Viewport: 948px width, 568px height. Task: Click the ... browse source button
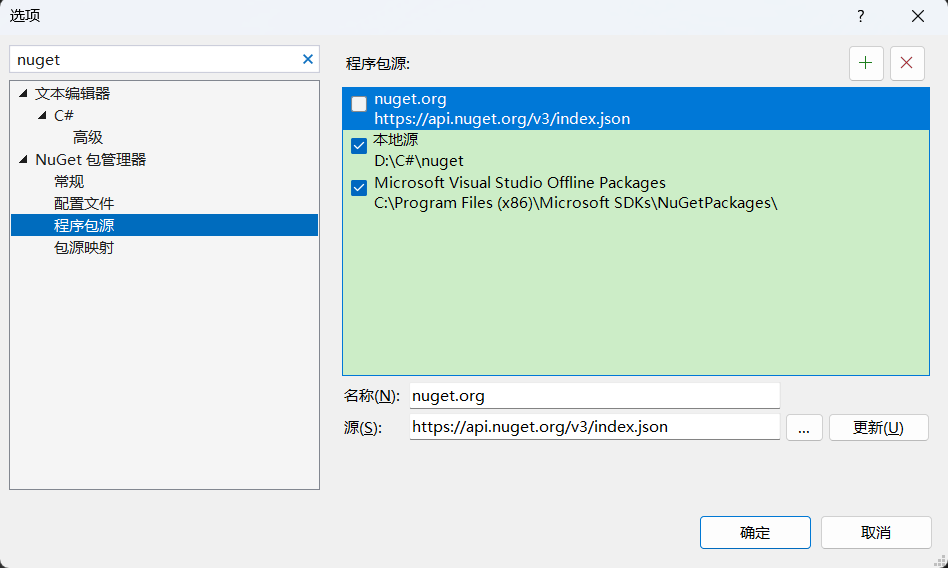point(804,428)
